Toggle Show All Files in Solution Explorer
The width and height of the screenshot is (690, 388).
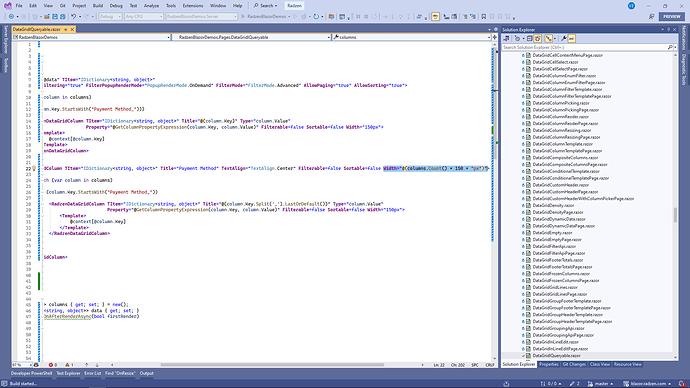[x=537, y=39]
